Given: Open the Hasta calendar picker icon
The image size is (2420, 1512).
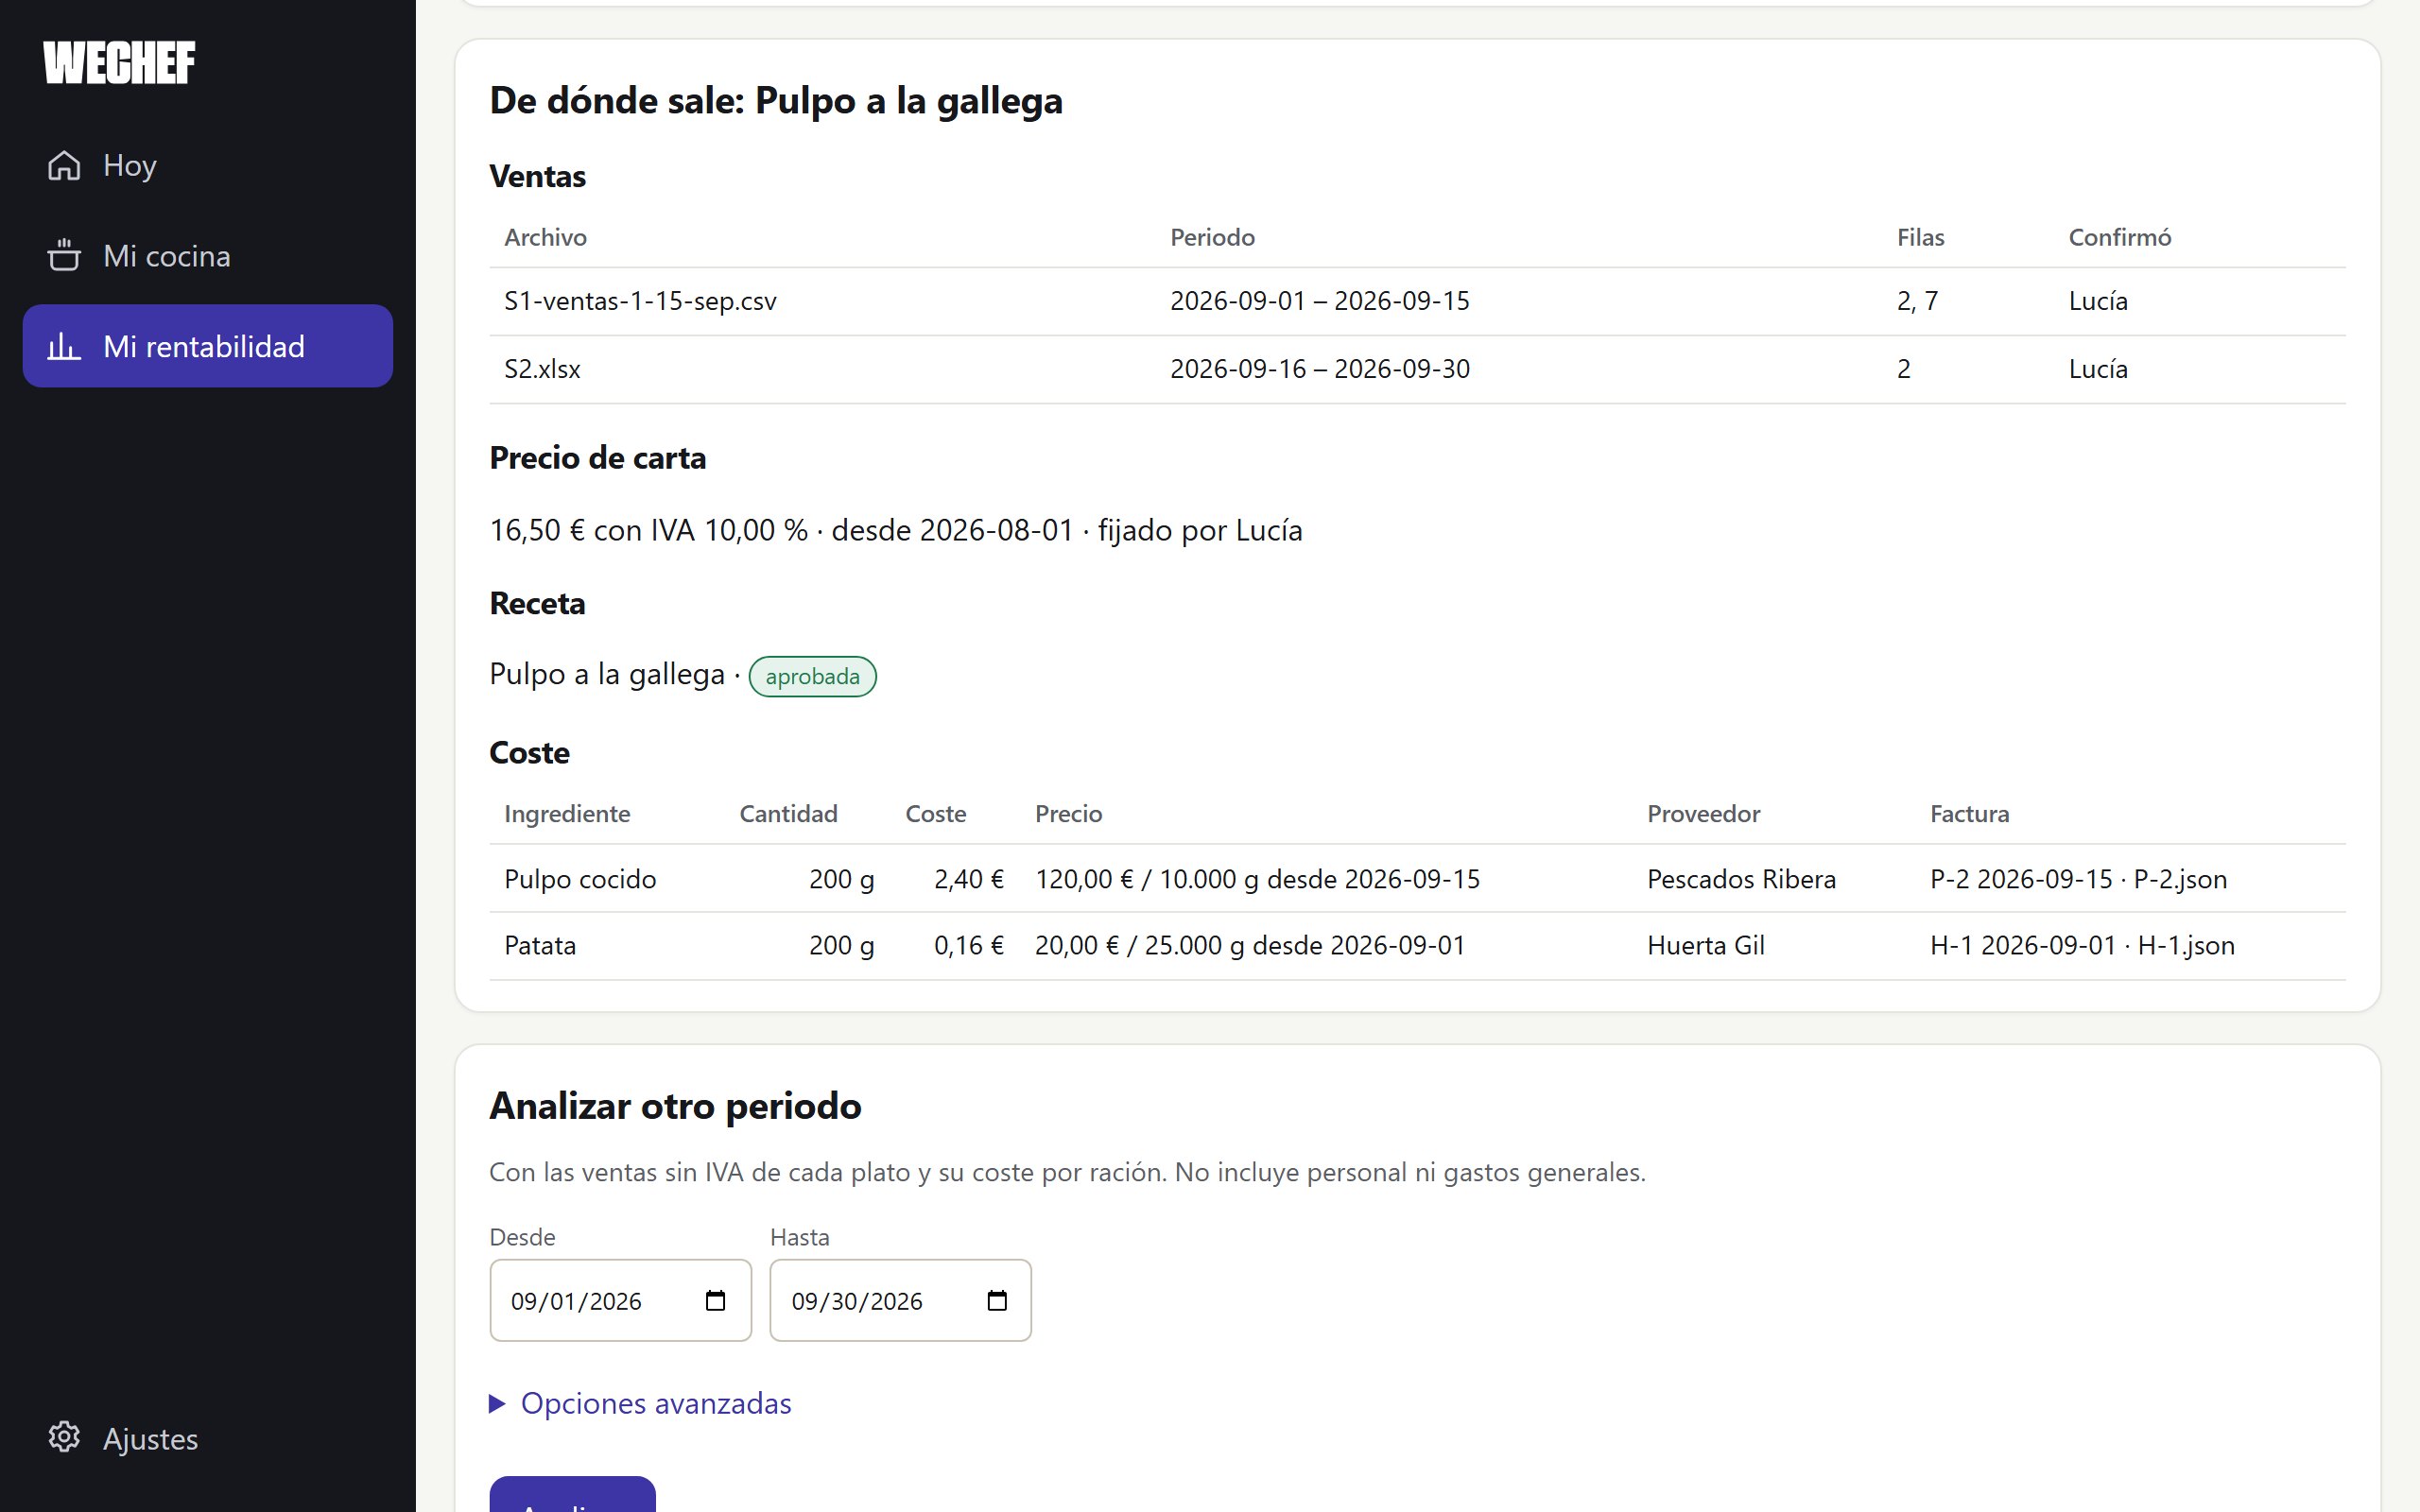Looking at the screenshot, I should (x=996, y=1300).
